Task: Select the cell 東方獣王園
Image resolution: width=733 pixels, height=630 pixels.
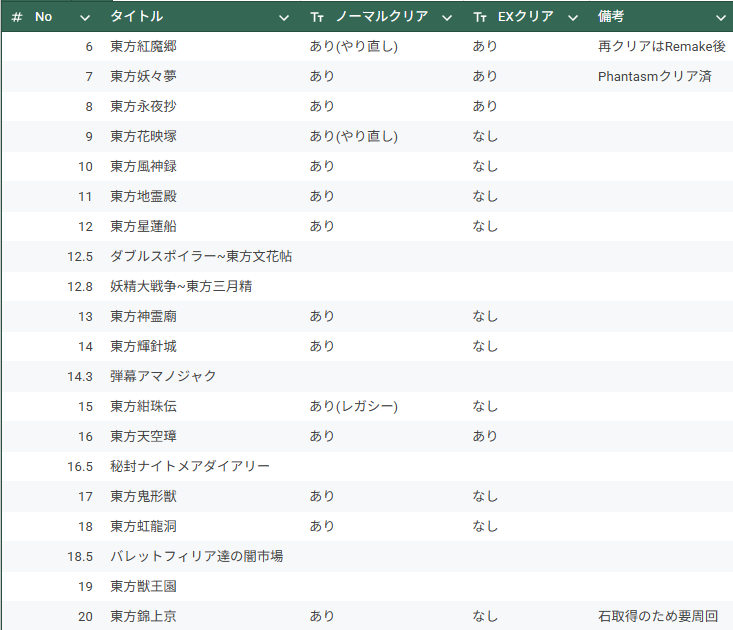Action: (x=144, y=586)
